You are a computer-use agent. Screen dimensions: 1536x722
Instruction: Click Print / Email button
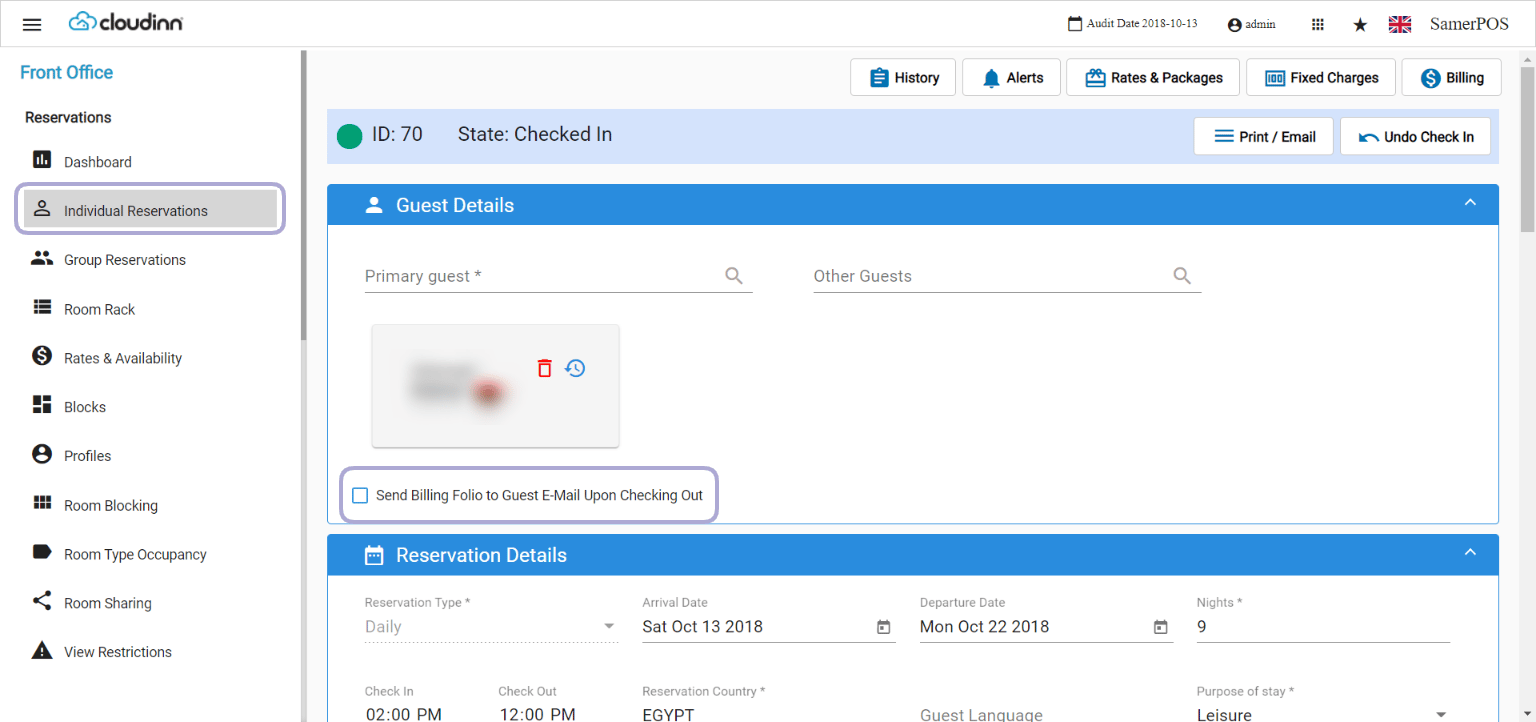[x=1264, y=136]
